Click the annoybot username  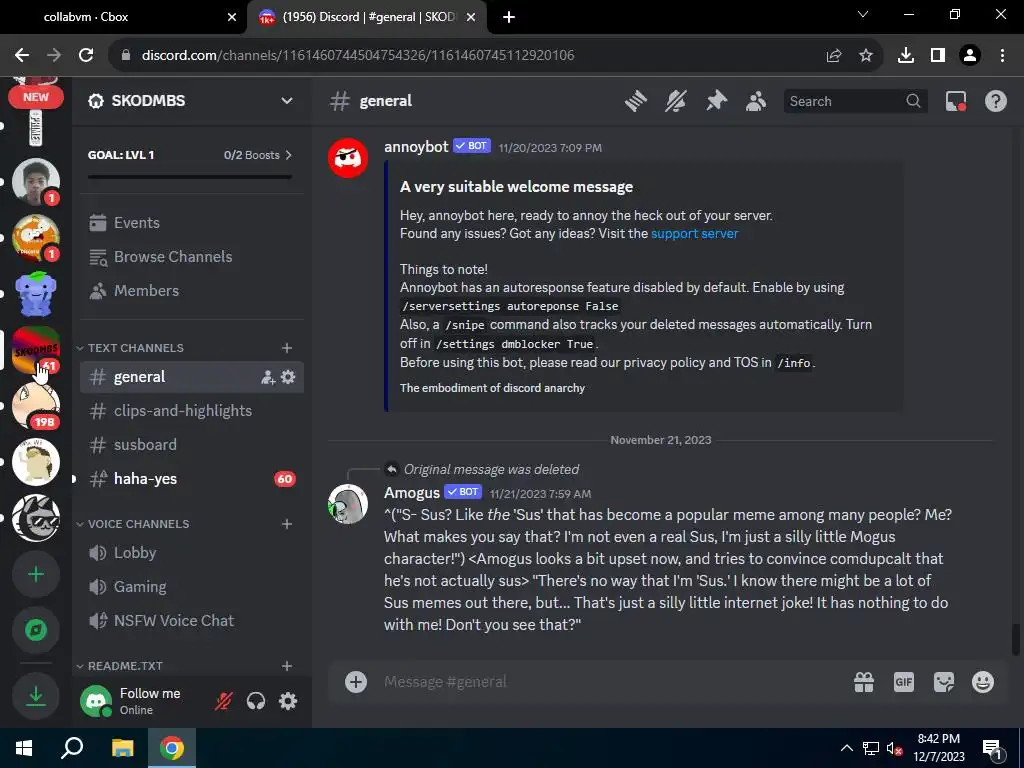tap(416, 147)
